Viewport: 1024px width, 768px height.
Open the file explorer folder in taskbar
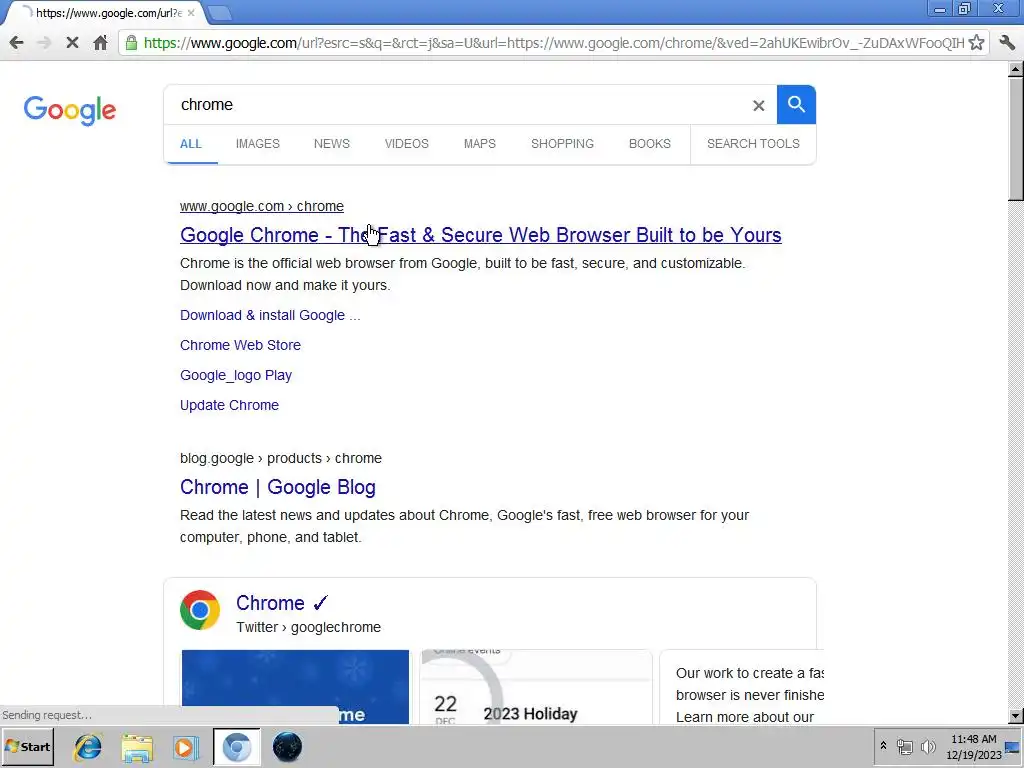(x=137, y=747)
